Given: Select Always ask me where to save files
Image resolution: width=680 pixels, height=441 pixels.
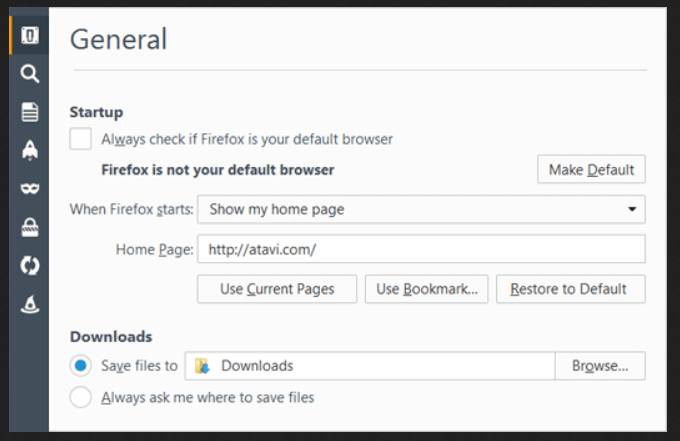Looking at the screenshot, I should [x=81, y=397].
